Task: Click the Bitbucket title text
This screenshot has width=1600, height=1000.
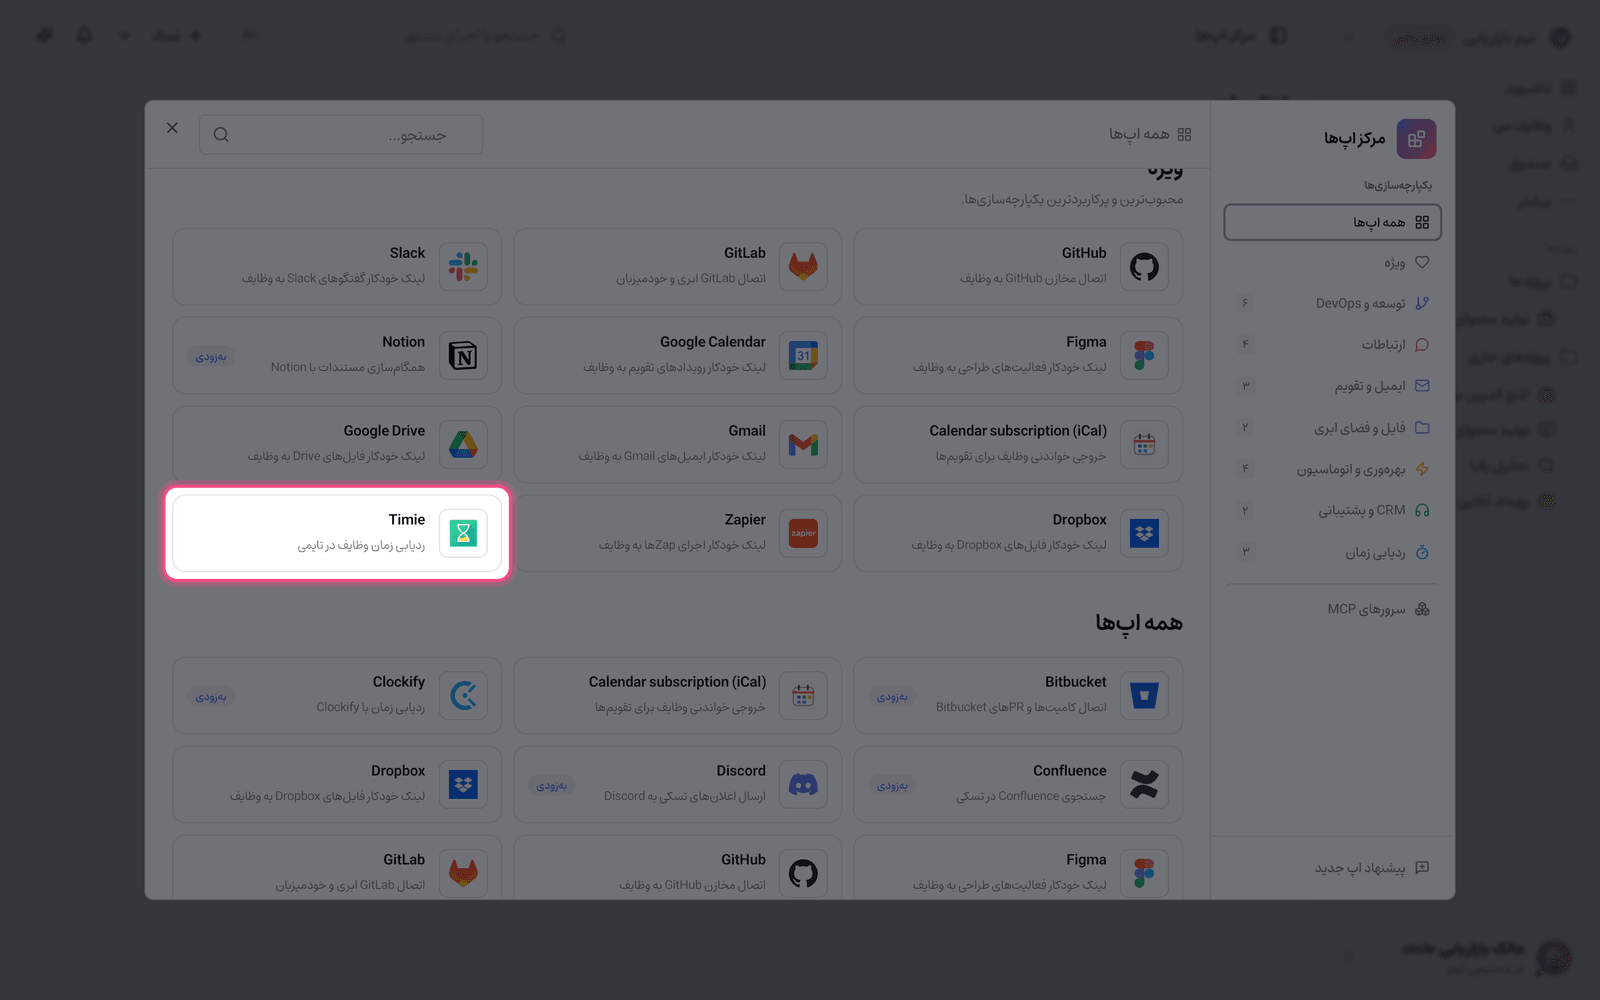Action: tap(1076, 682)
